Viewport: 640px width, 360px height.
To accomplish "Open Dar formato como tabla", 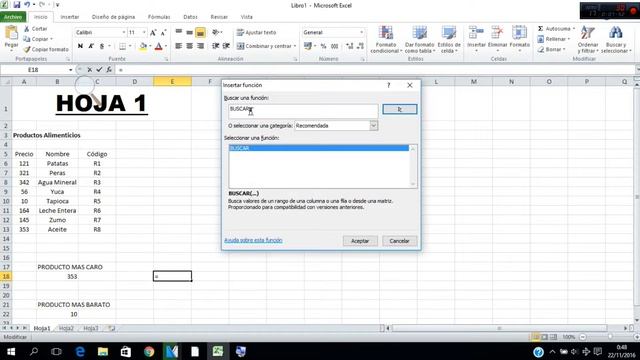I will click(419, 40).
